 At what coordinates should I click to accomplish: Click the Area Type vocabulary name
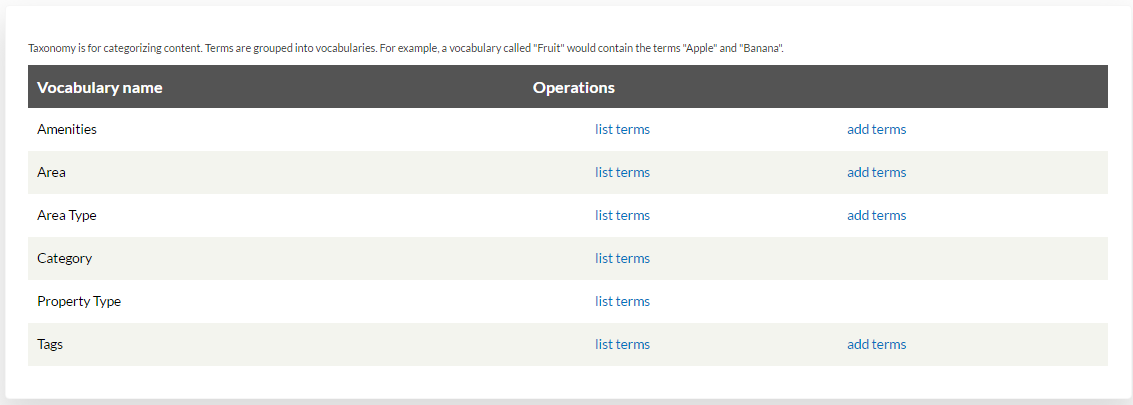pyautogui.click(x=66, y=216)
